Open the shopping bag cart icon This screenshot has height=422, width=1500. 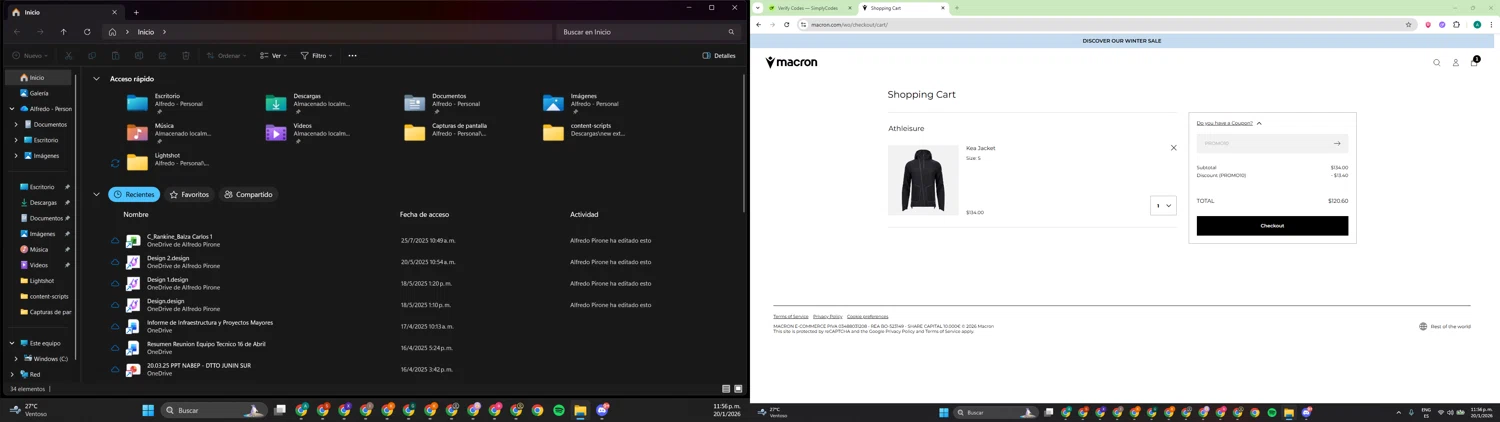[x=1474, y=62]
